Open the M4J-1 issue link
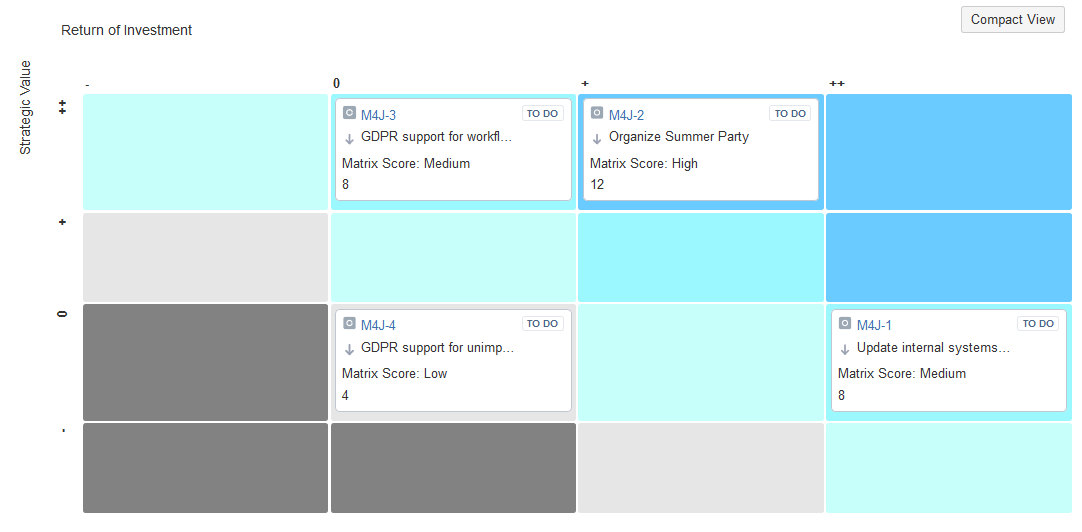Viewport: 1082px width, 532px height. [874, 325]
